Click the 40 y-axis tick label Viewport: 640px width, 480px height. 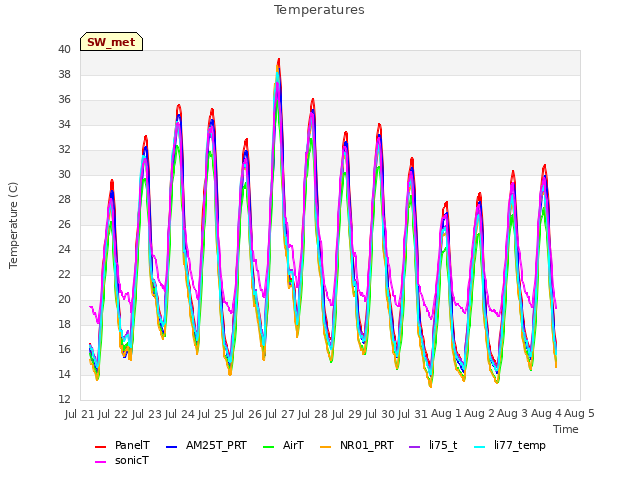pos(64,49)
